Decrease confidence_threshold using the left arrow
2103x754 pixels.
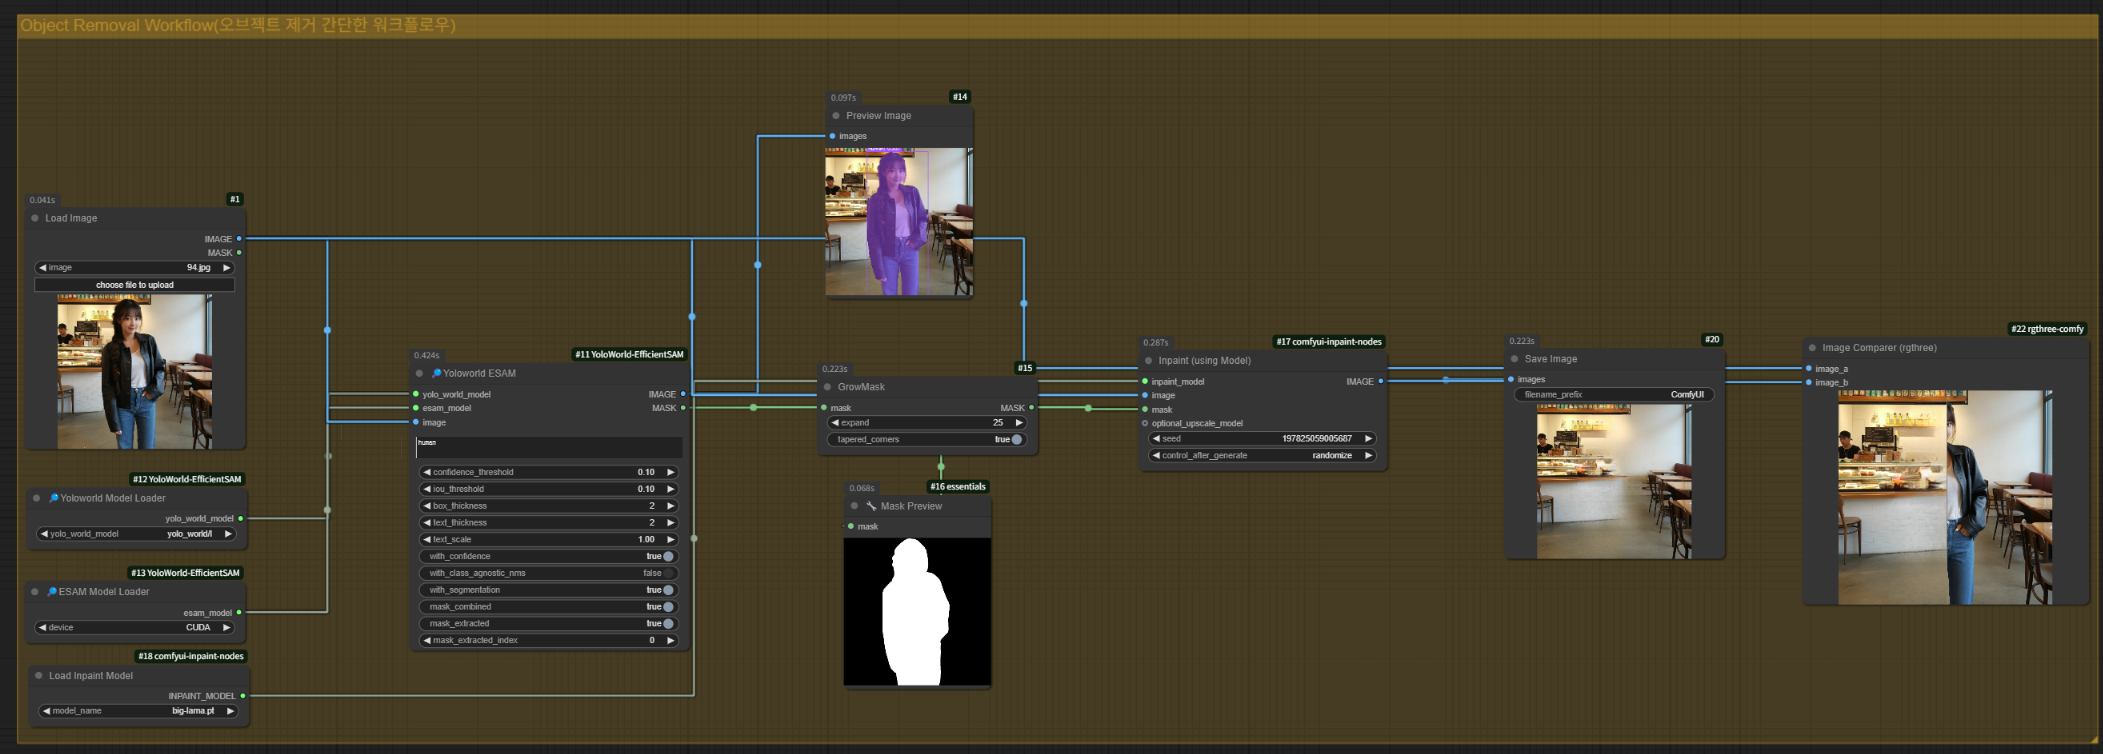pos(427,472)
